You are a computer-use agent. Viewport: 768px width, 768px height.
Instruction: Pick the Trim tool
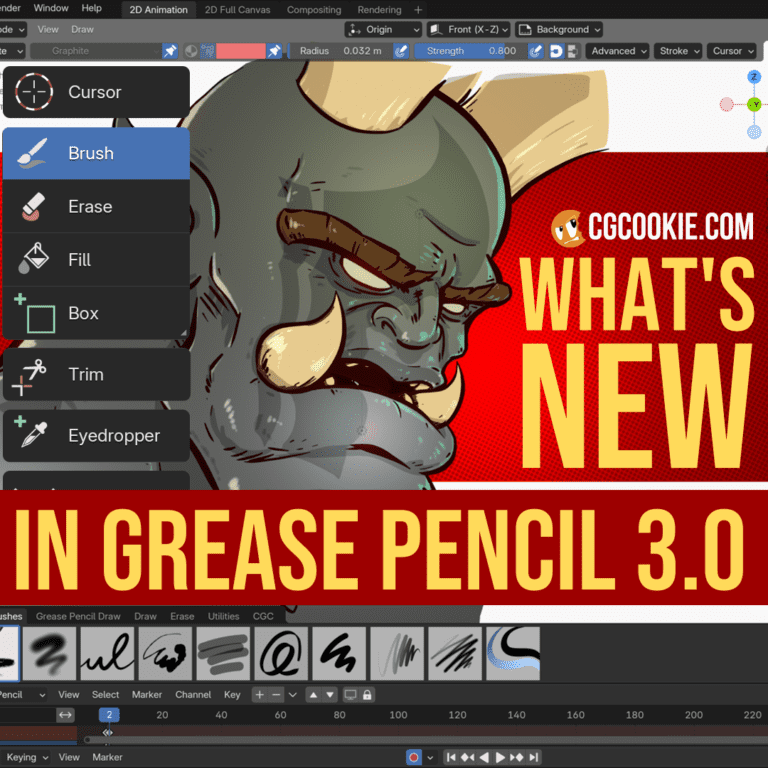tap(95, 374)
